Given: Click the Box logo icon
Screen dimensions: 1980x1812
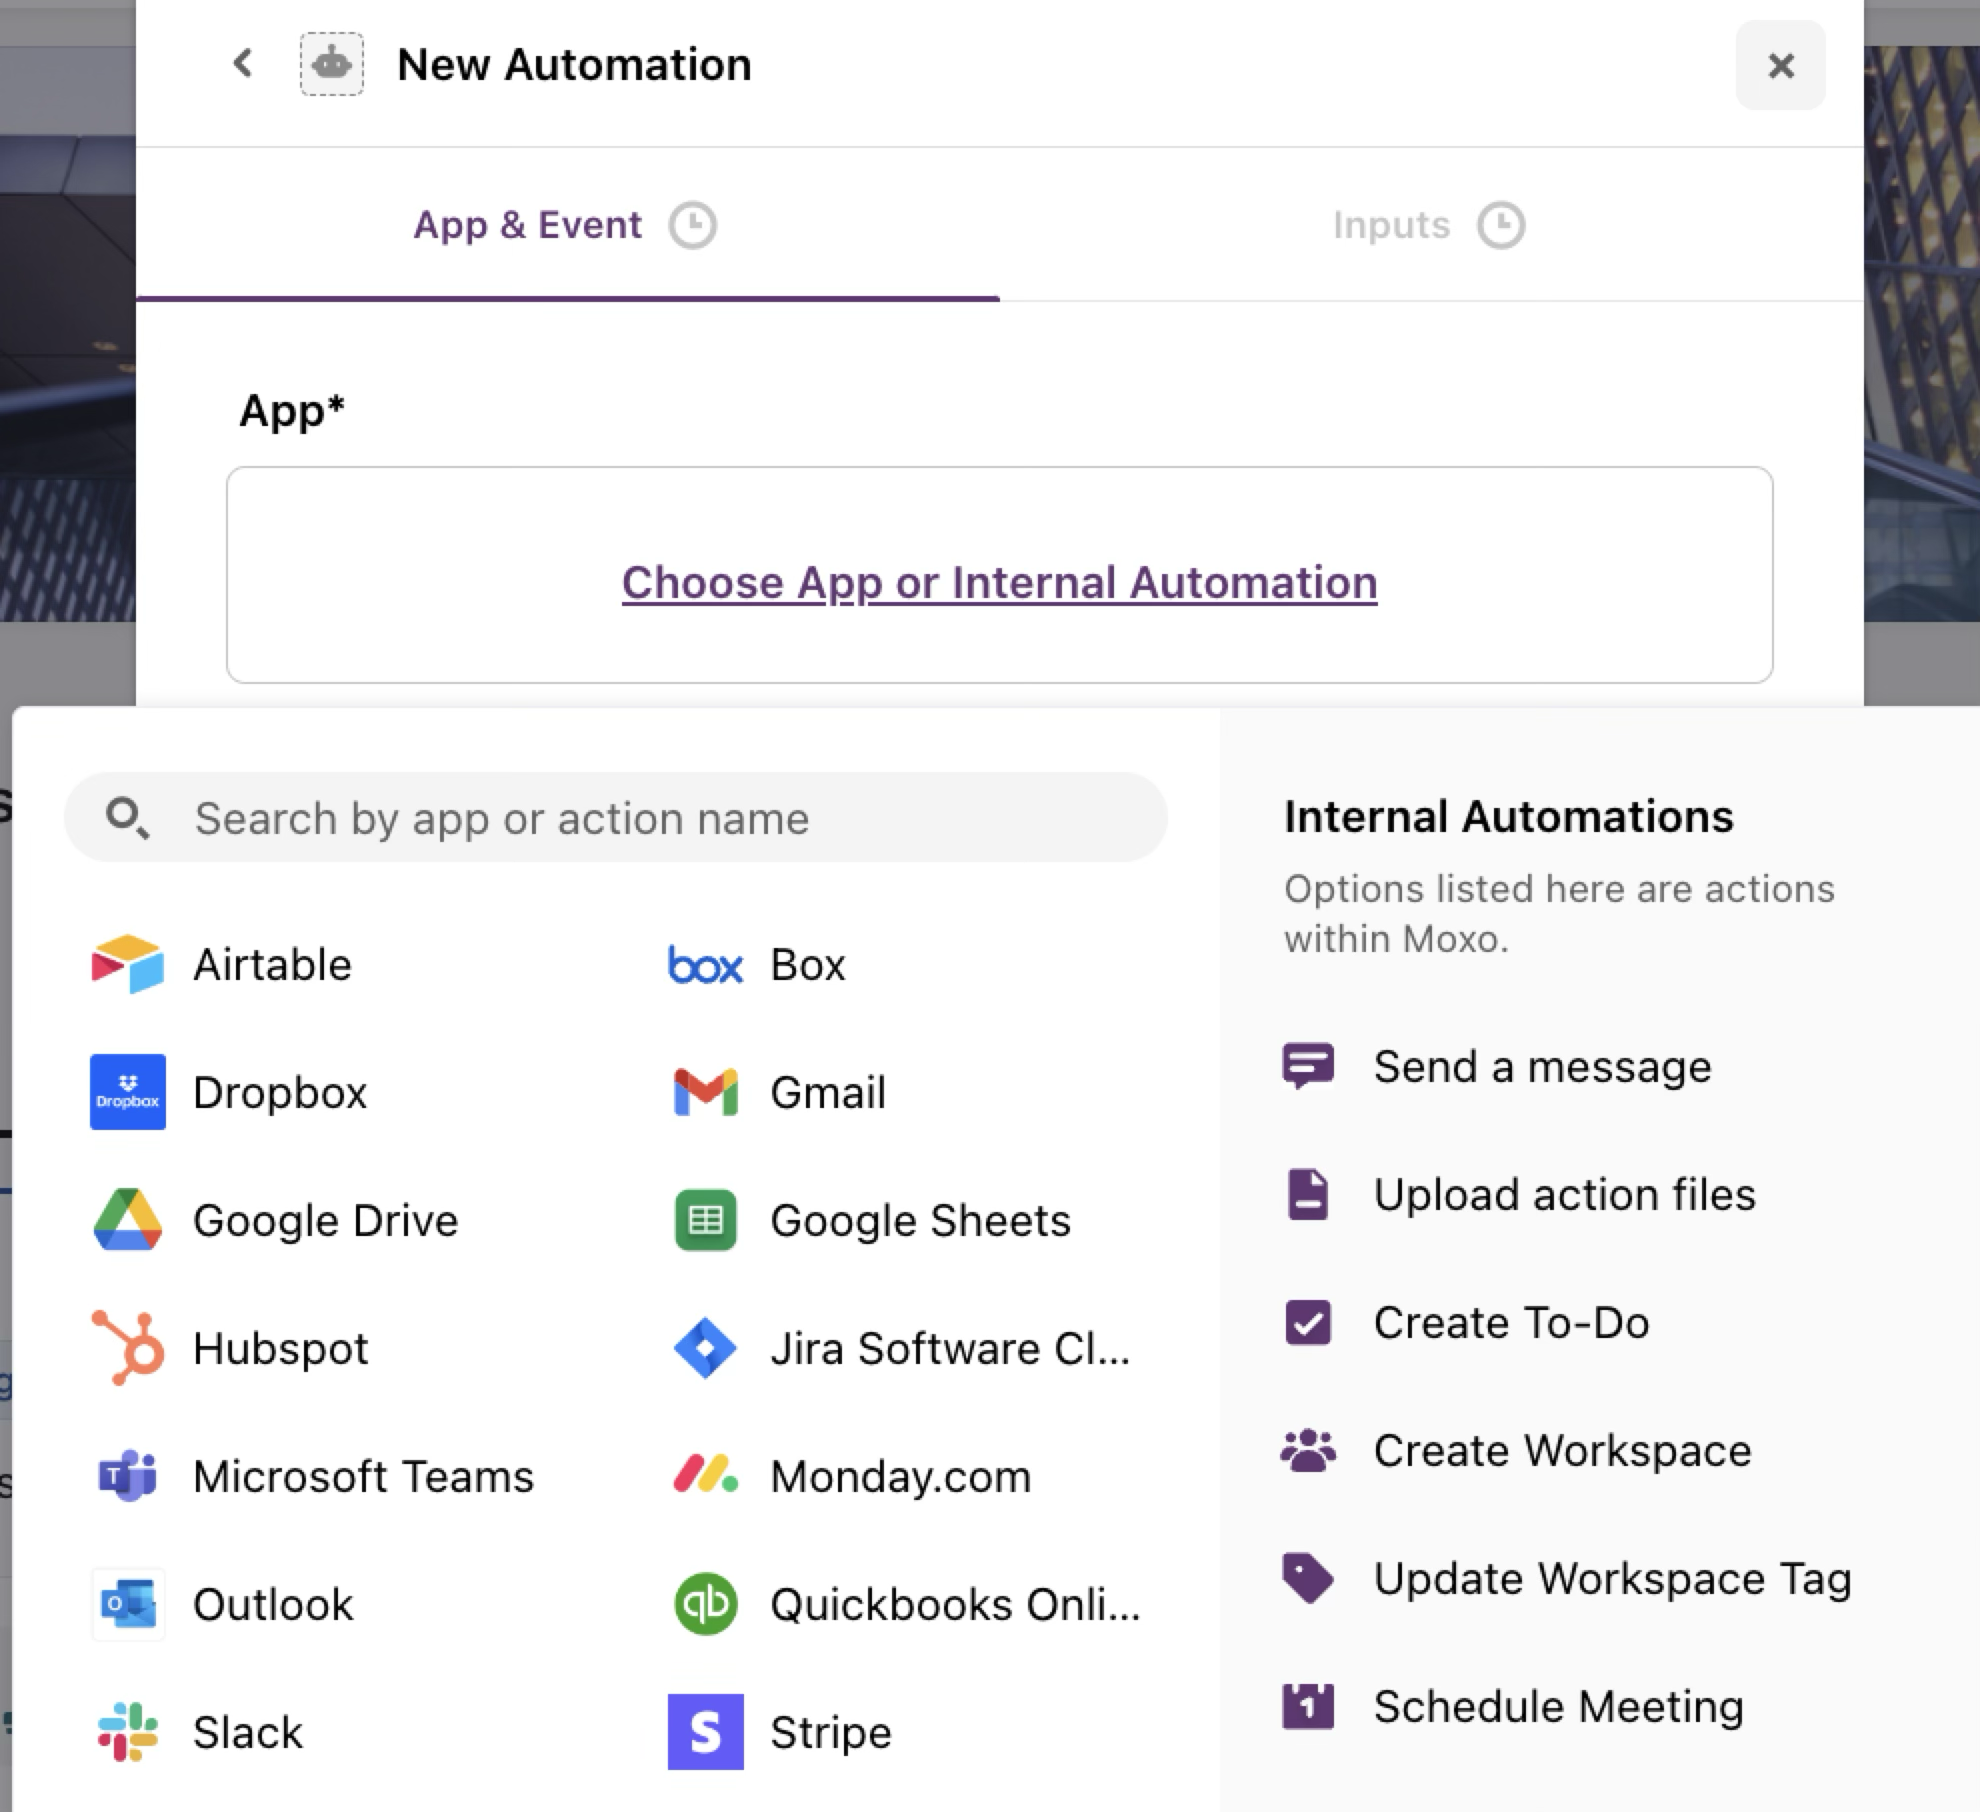Looking at the screenshot, I should click(705, 964).
